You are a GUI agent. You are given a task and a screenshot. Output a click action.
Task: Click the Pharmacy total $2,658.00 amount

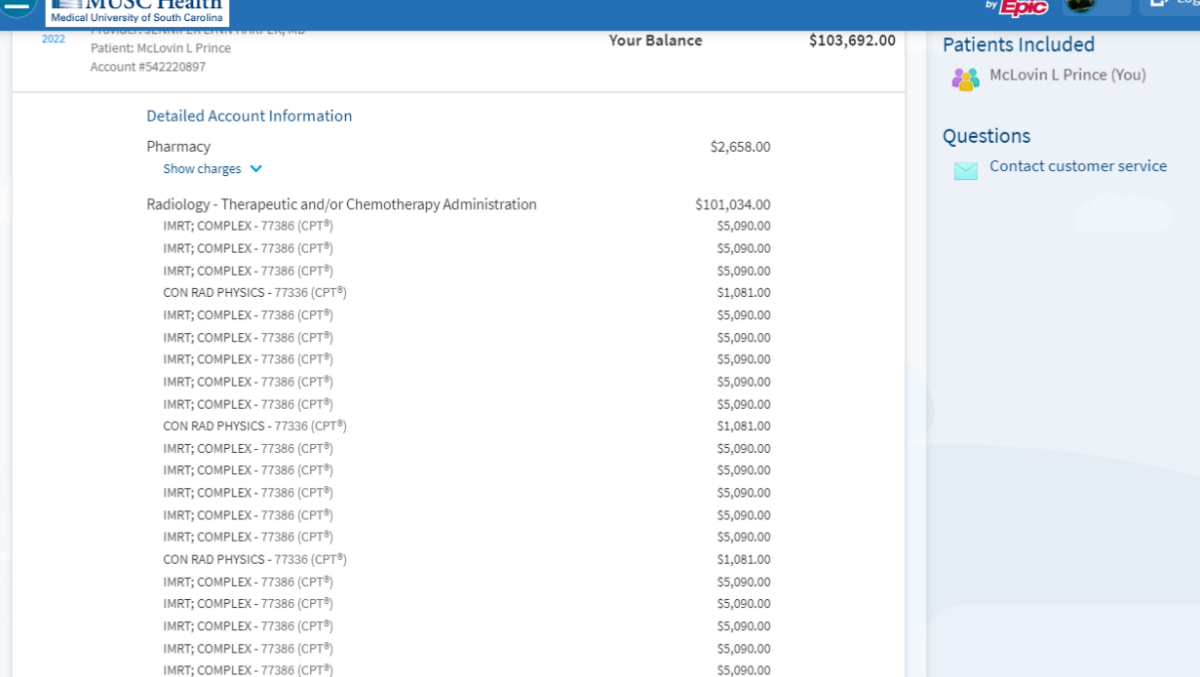(x=740, y=147)
